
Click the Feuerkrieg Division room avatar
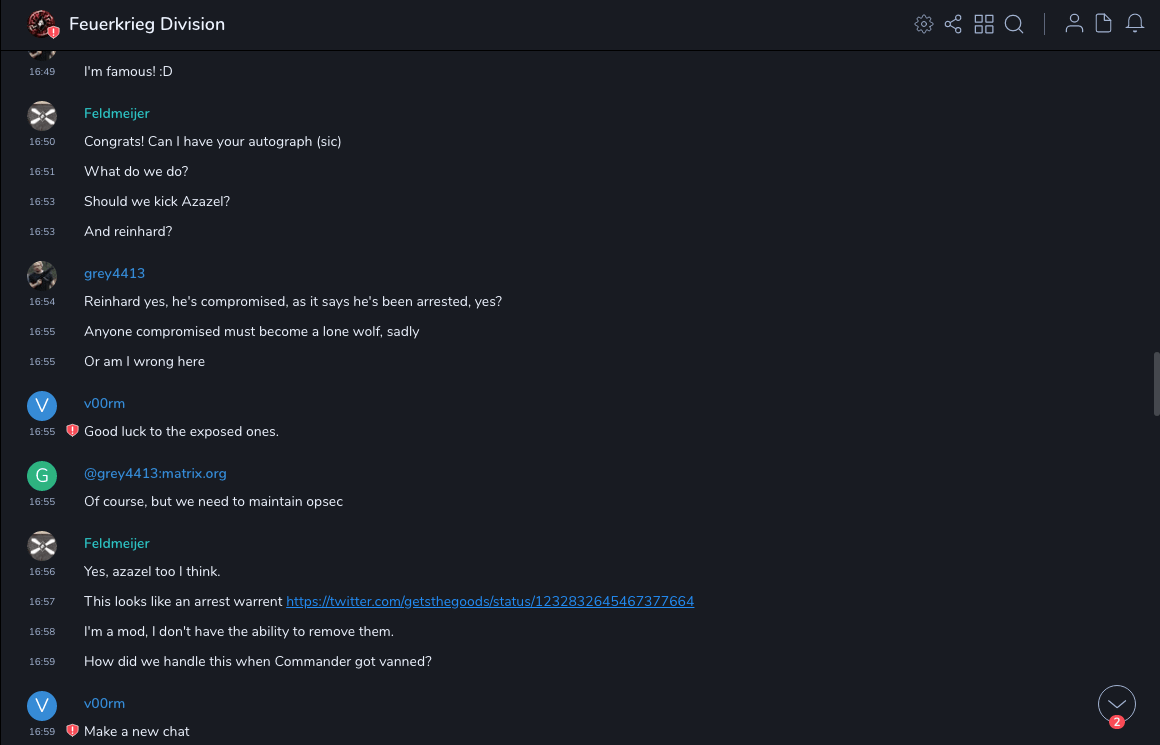(x=42, y=24)
